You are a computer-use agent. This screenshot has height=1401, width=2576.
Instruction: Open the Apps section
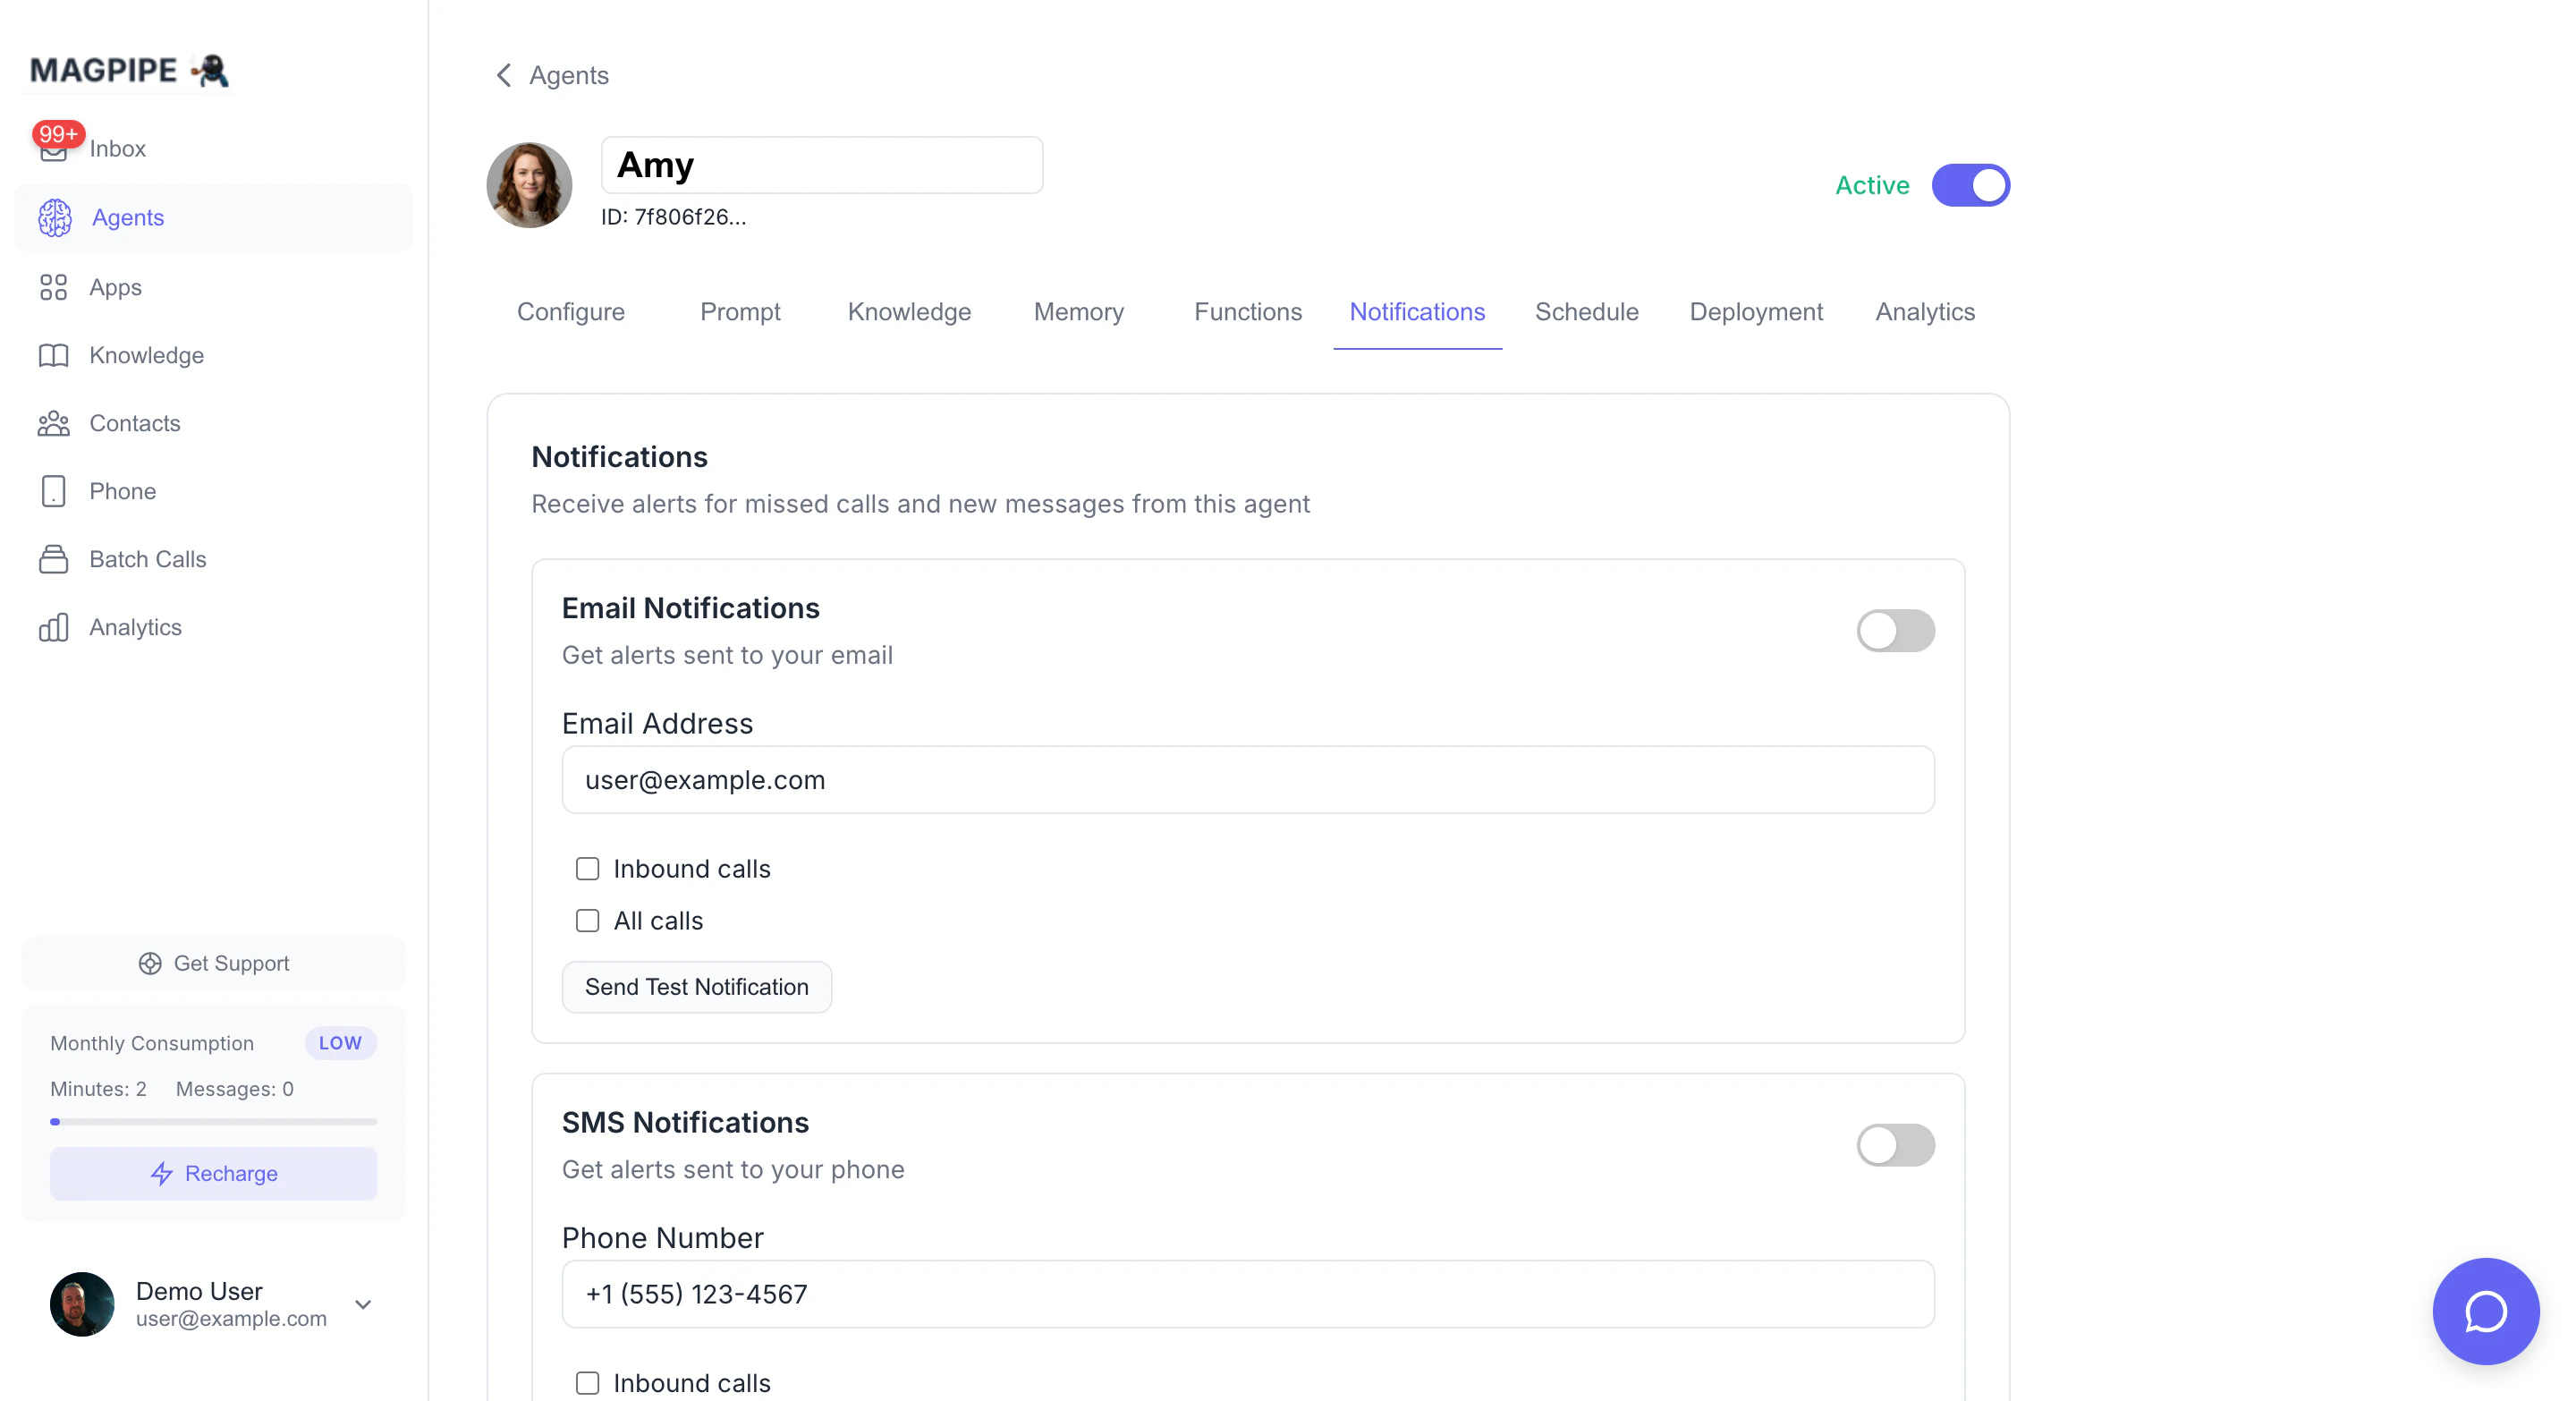click(x=116, y=287)
